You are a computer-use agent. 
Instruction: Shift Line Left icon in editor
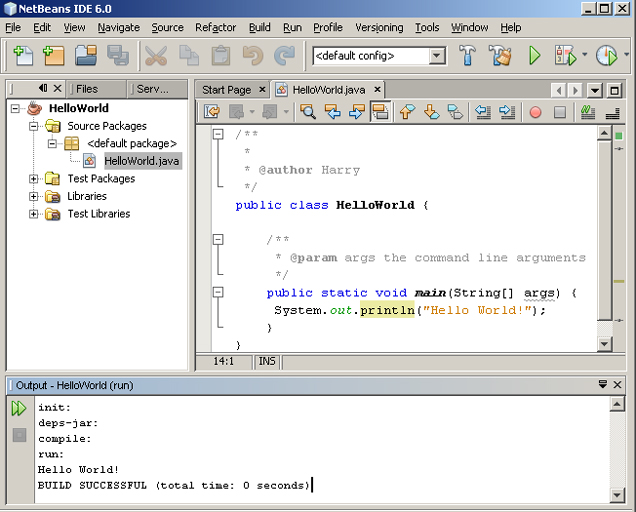click(483, 112)
